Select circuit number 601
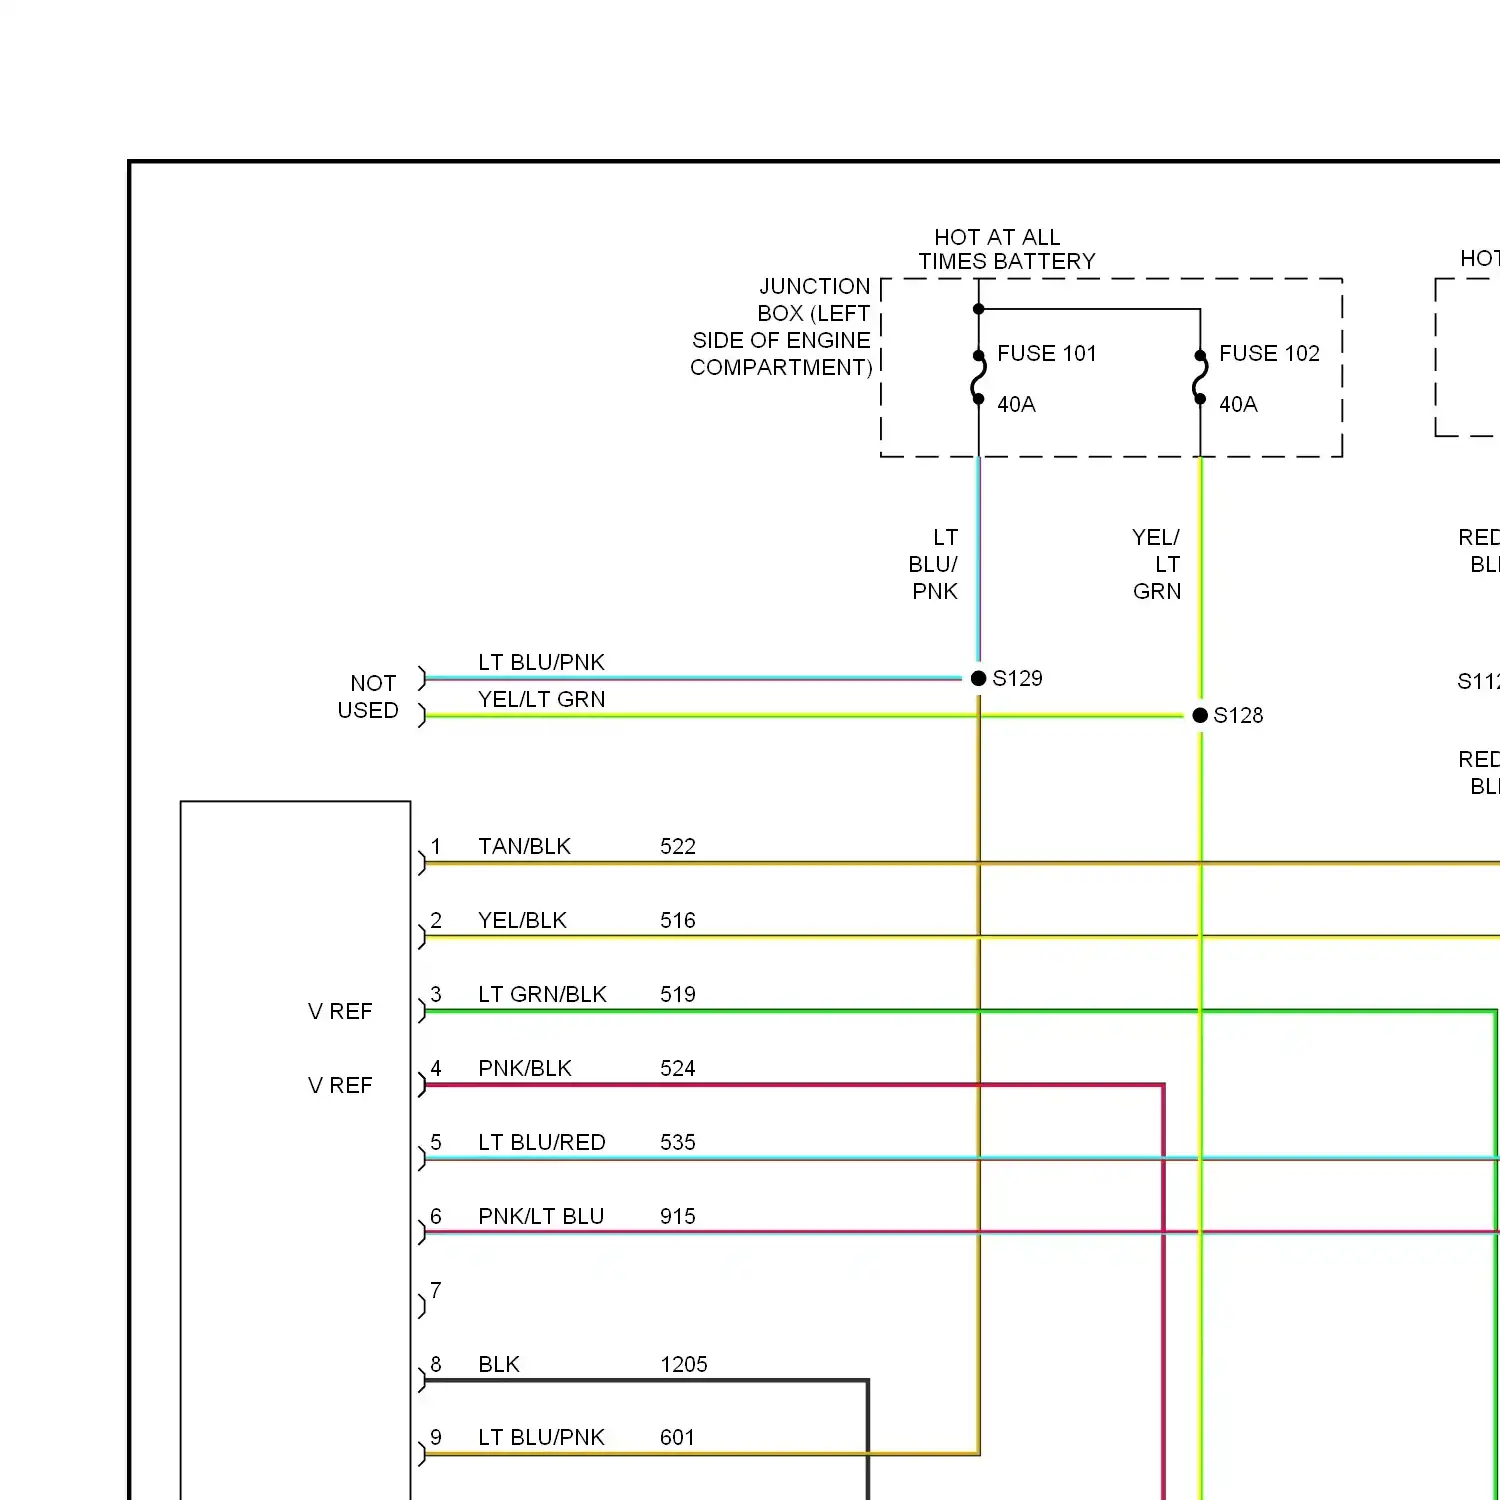Screen dimensions: 1500x1500 (678, 1438)
